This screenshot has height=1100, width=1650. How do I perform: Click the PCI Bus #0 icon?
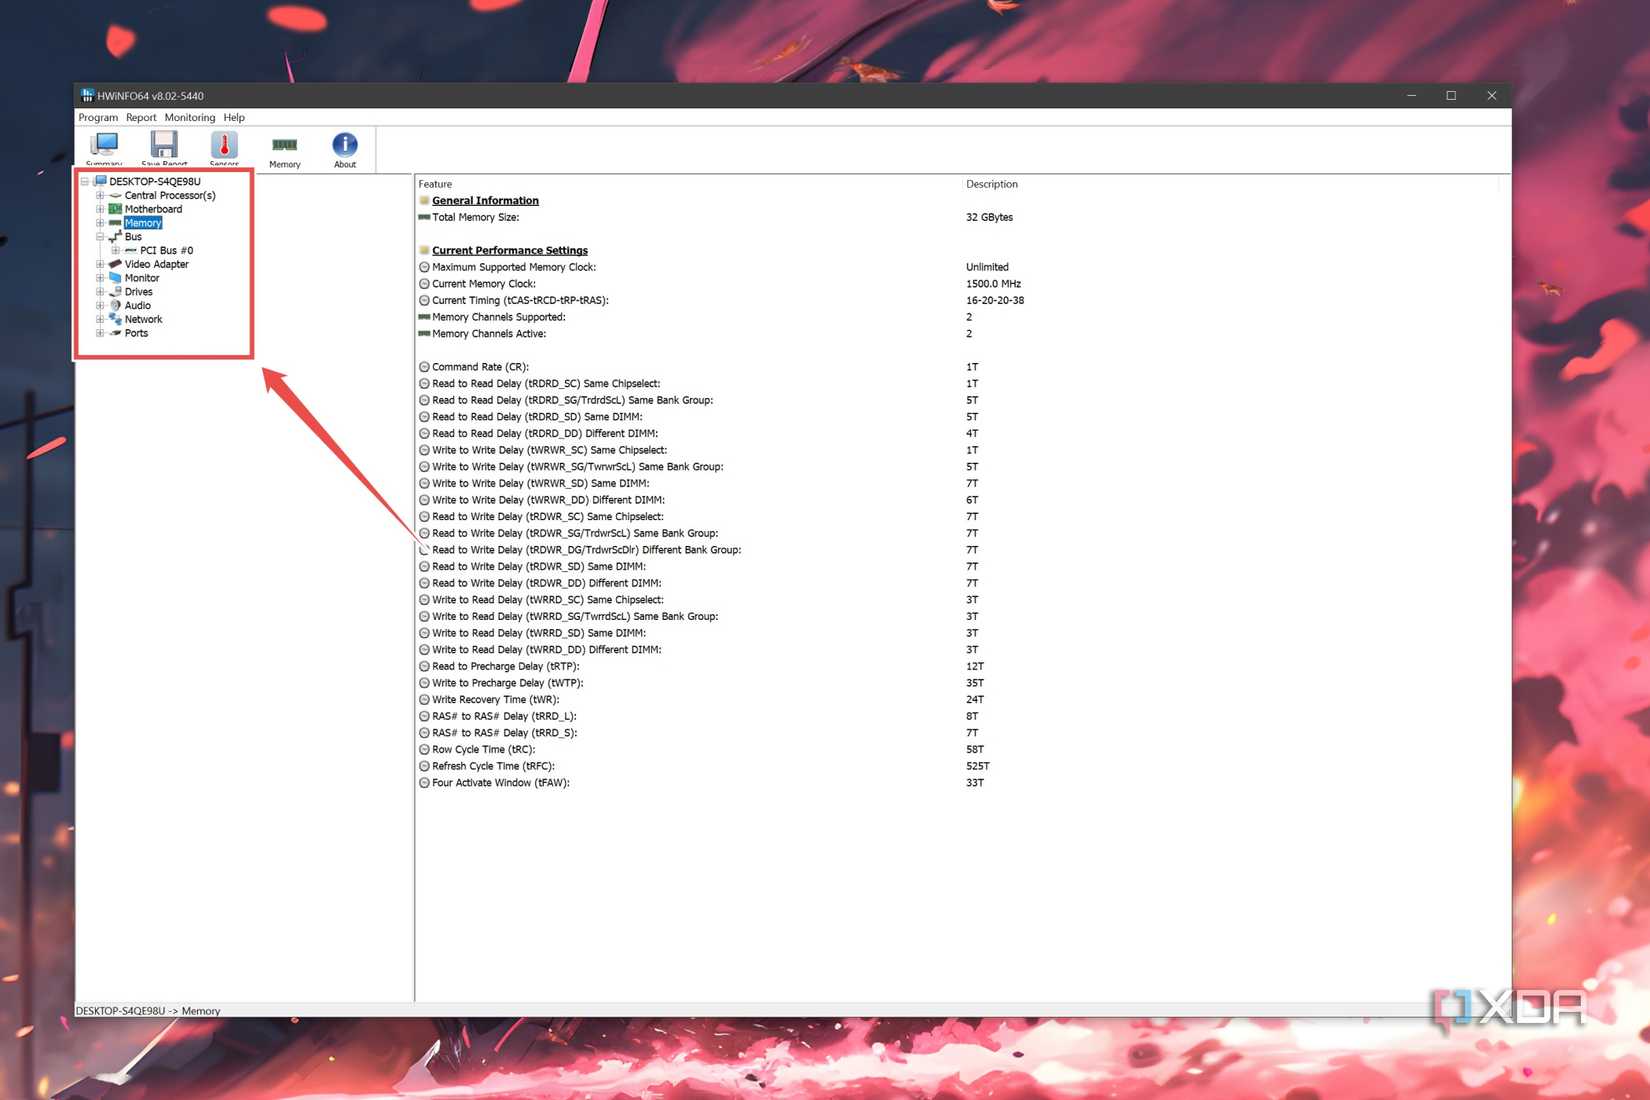point(131,250)
